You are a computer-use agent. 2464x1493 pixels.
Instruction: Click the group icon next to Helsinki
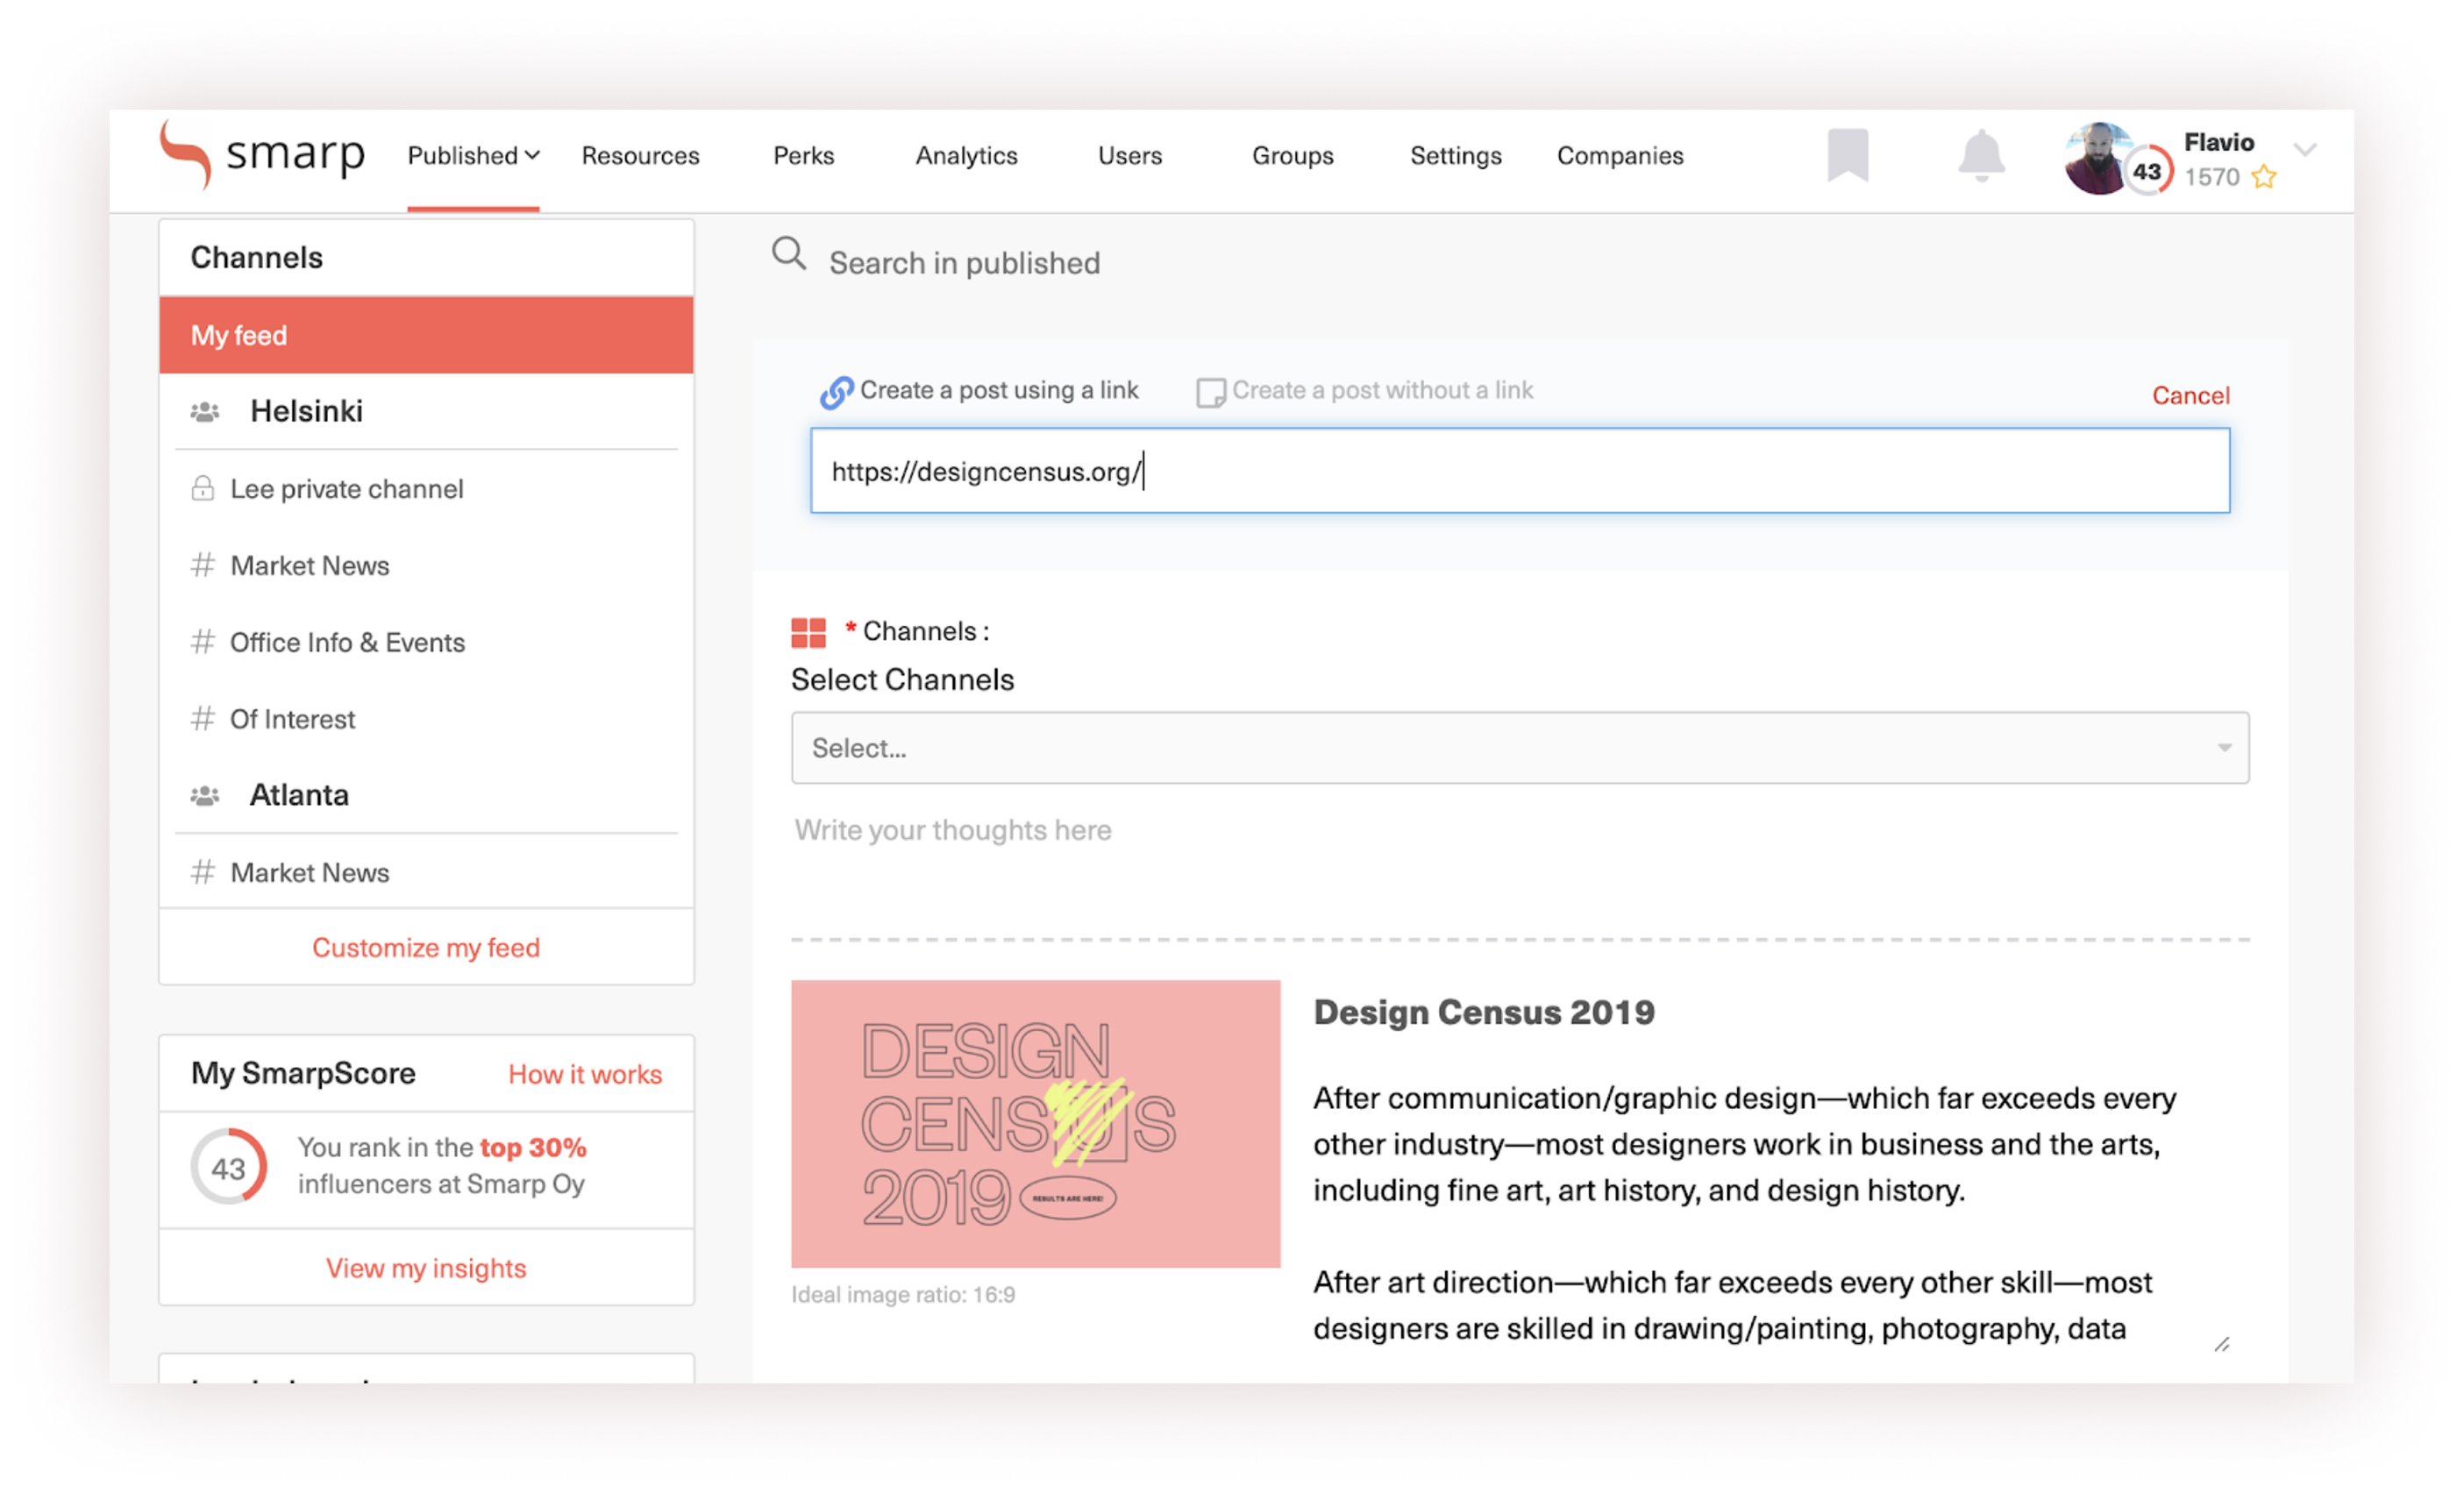[205, 411]
